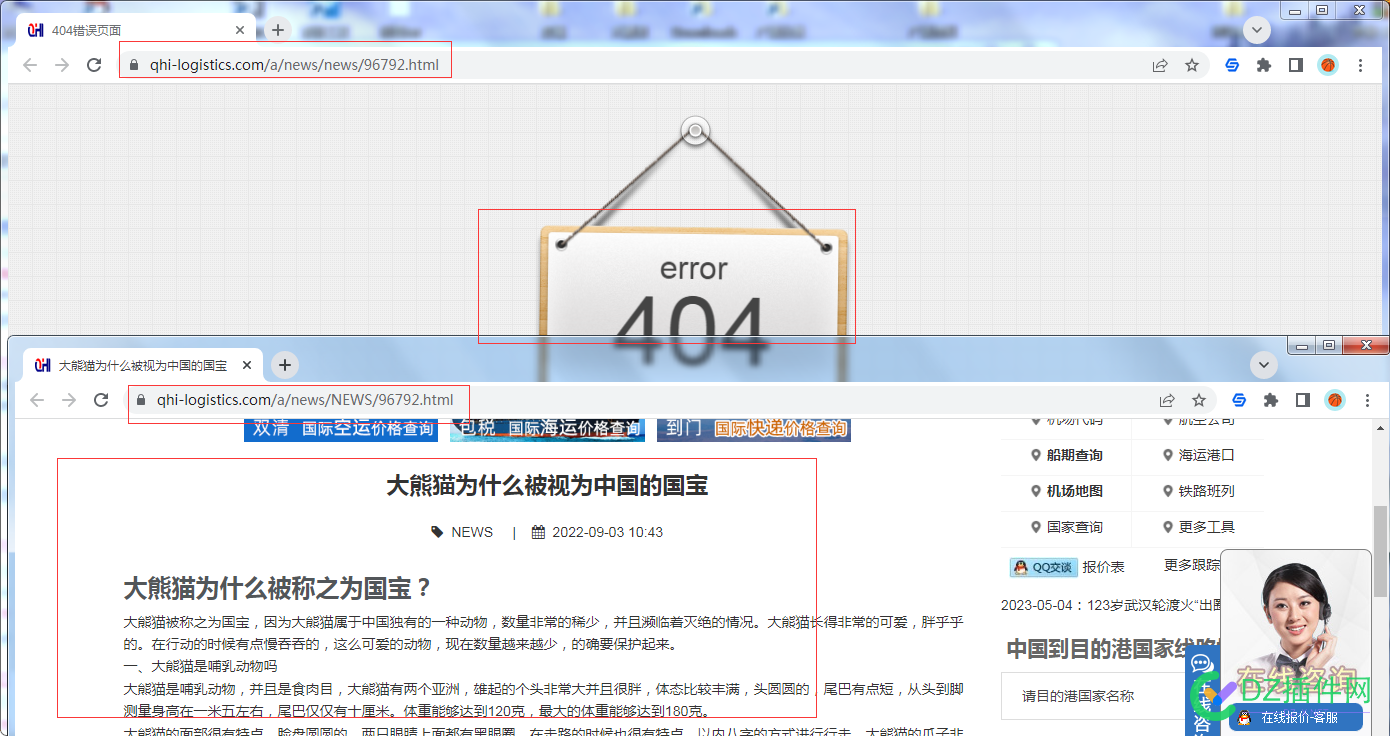
Task: Expand tab search chevron in top window
Action: [x=1257, y=30]
